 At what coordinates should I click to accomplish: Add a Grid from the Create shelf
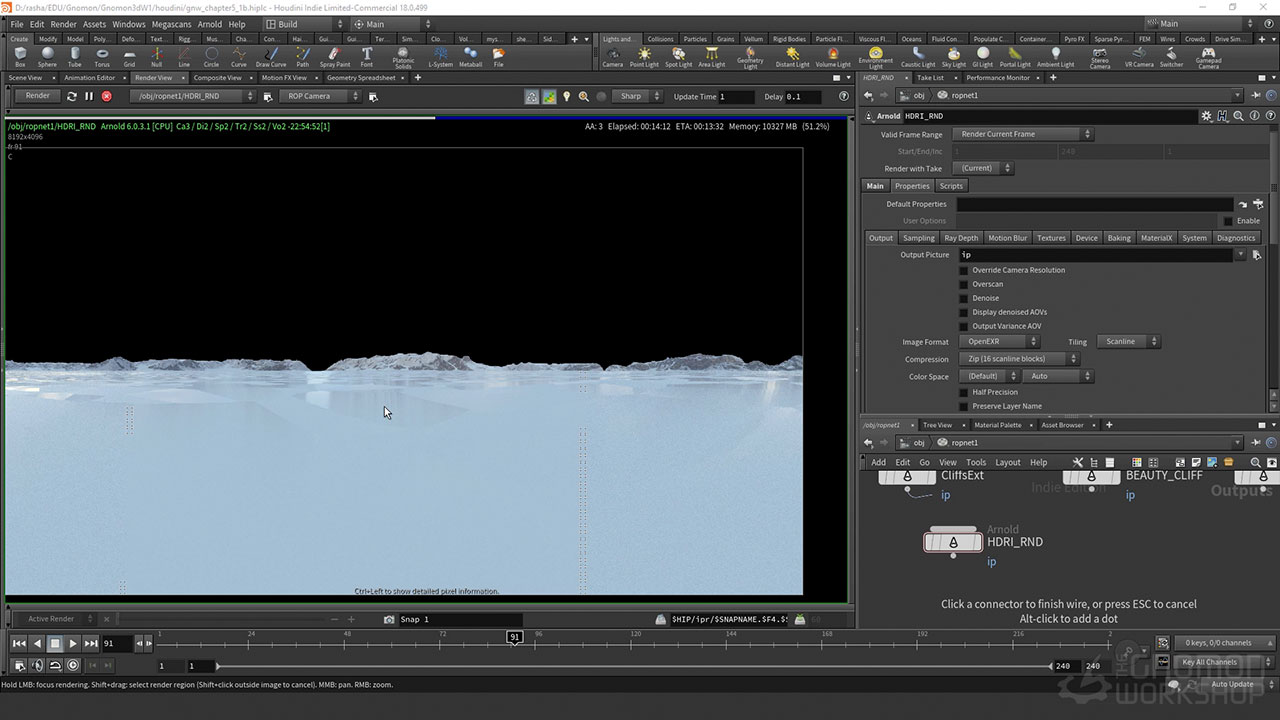129,56
